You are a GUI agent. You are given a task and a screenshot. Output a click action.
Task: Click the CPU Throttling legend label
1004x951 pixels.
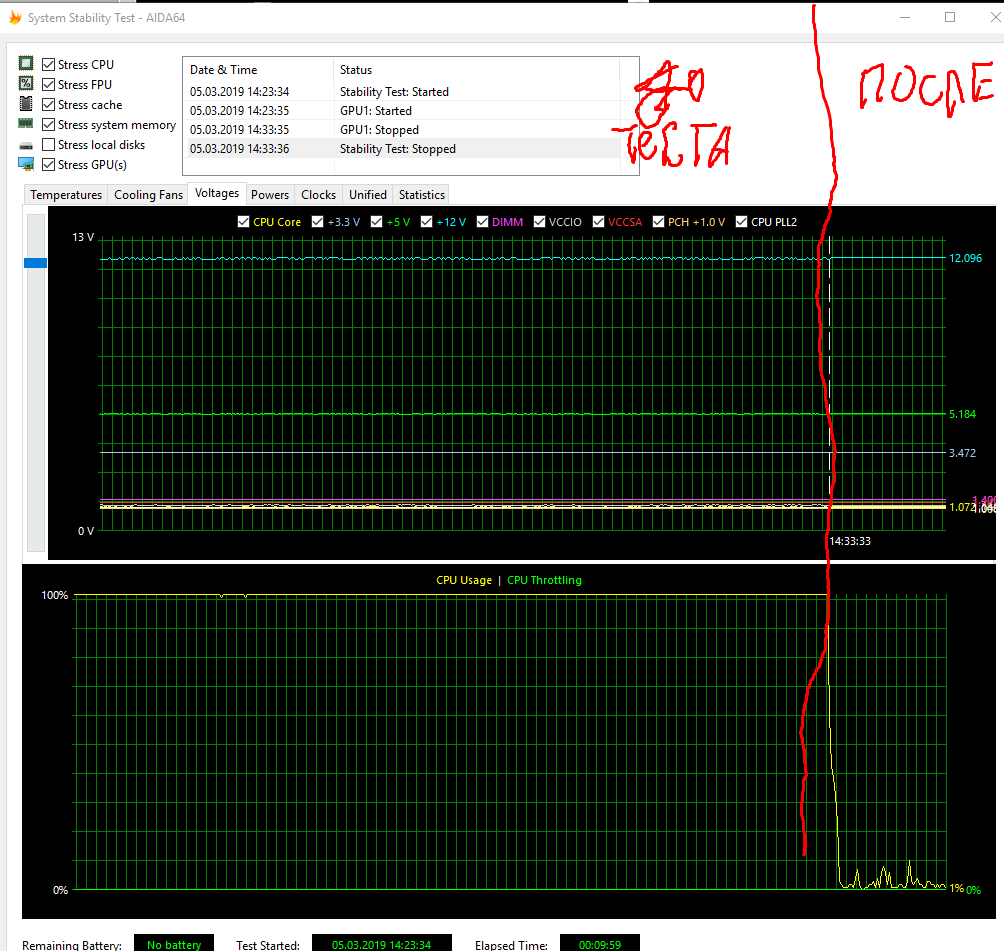coord(544,580)
